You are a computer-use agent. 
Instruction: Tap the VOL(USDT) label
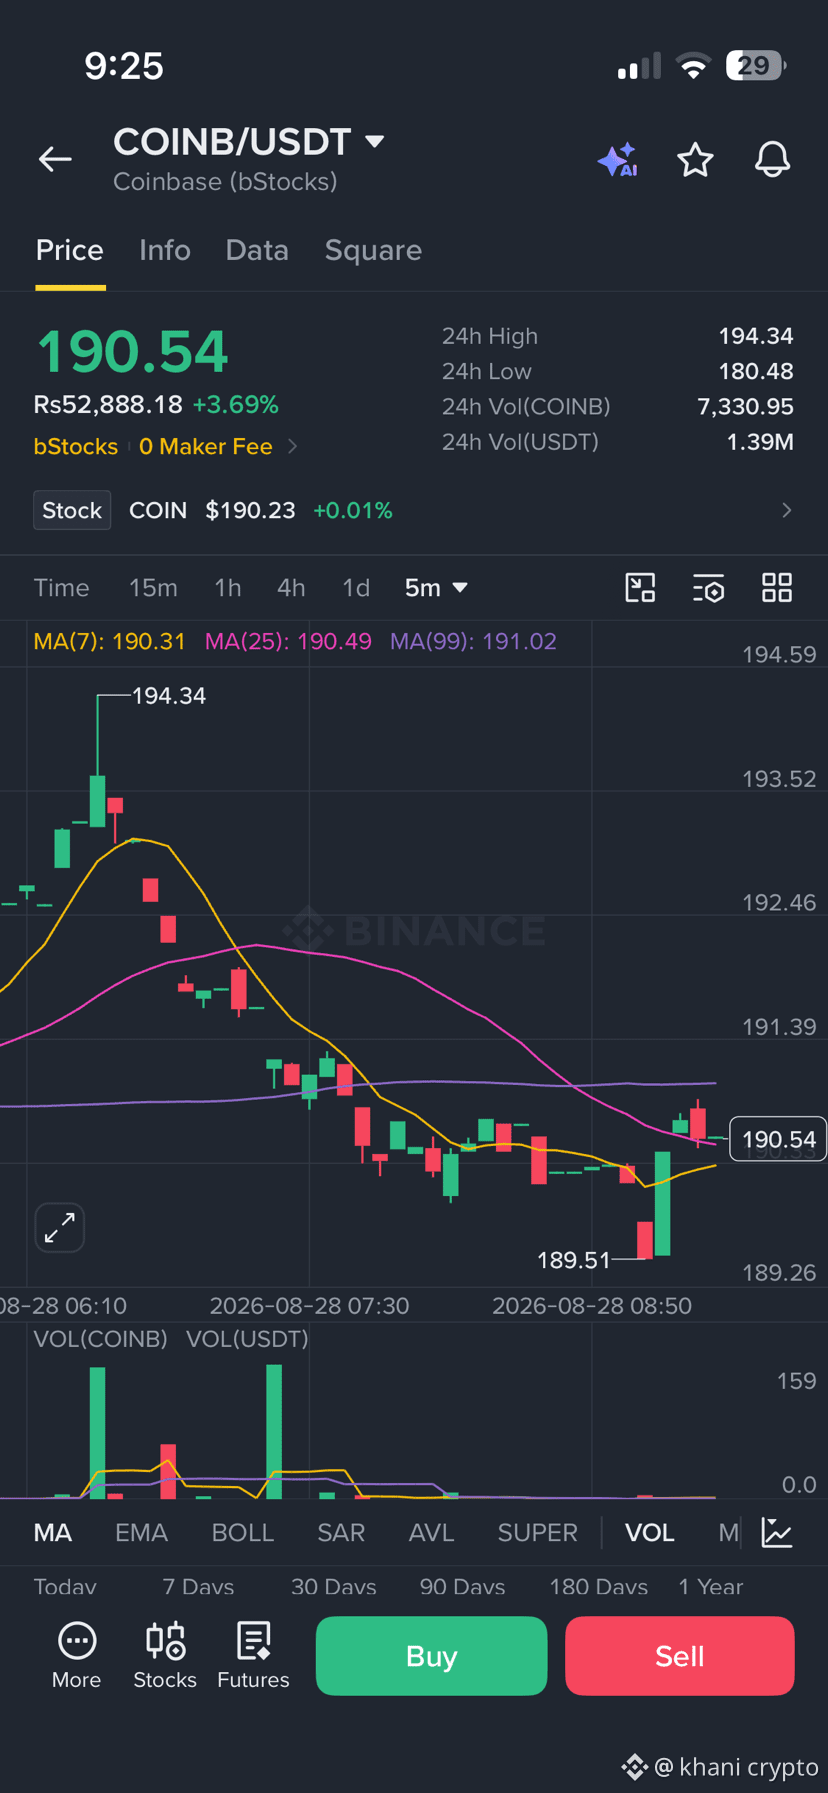click(247, 1338)
